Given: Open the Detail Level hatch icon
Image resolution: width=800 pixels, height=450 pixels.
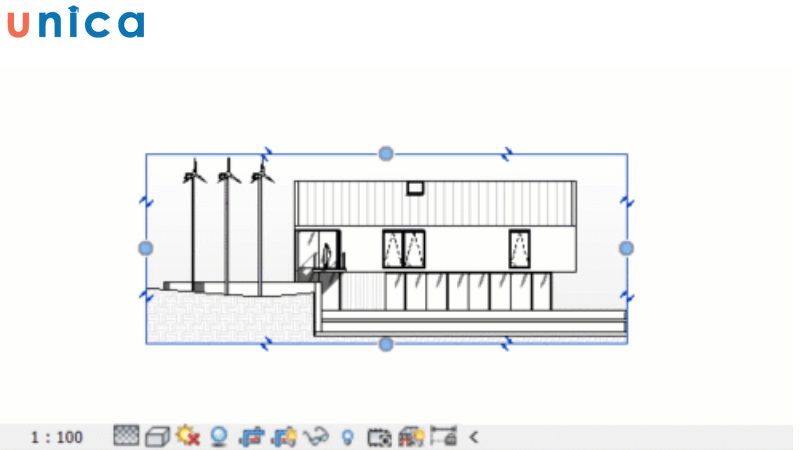Looking at the screenshot, I should pos(126,436).
